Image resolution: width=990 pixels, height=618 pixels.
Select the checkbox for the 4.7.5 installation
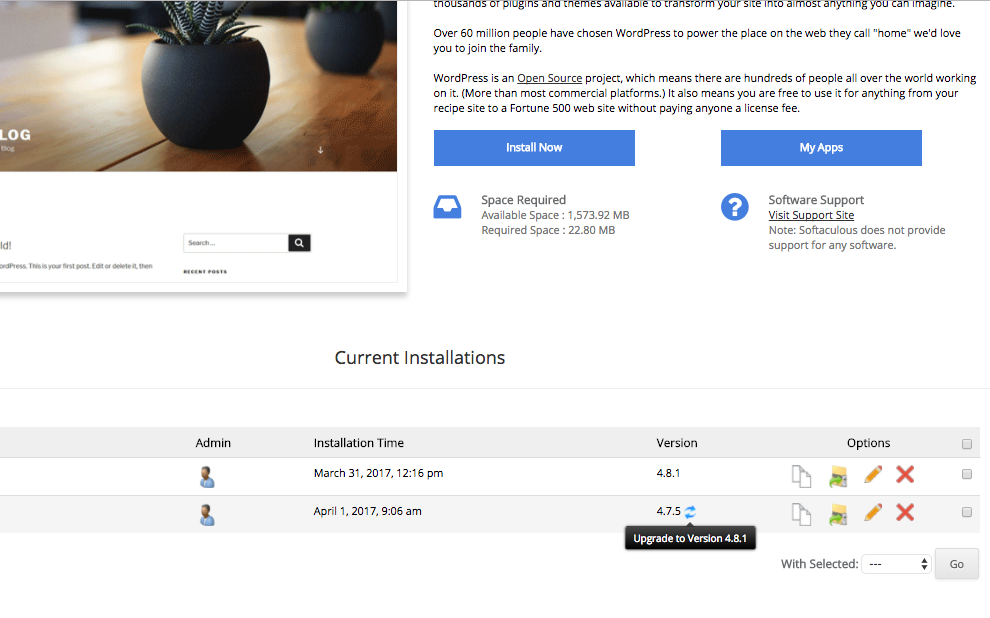[x=967, y=512]
